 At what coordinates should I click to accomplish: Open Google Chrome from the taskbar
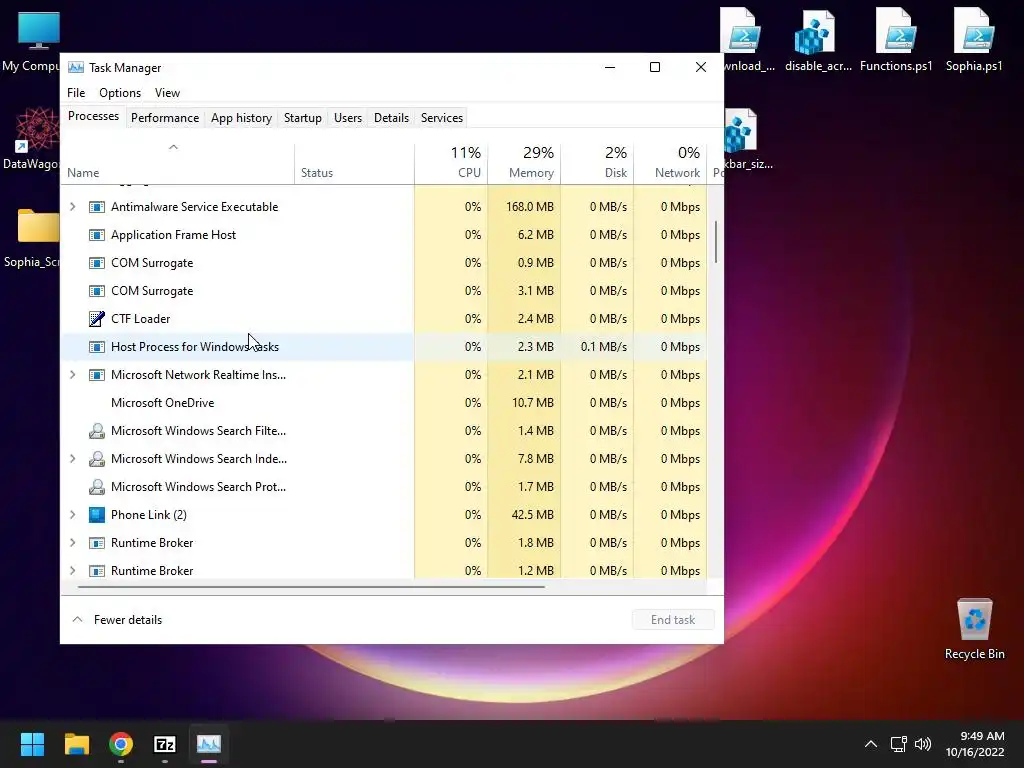121,744
